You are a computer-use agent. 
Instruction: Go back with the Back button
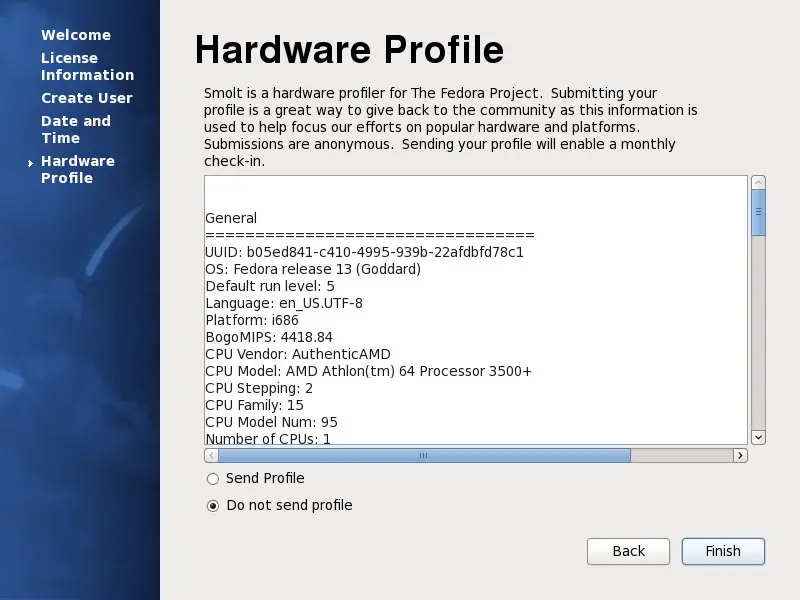(628, 551)
